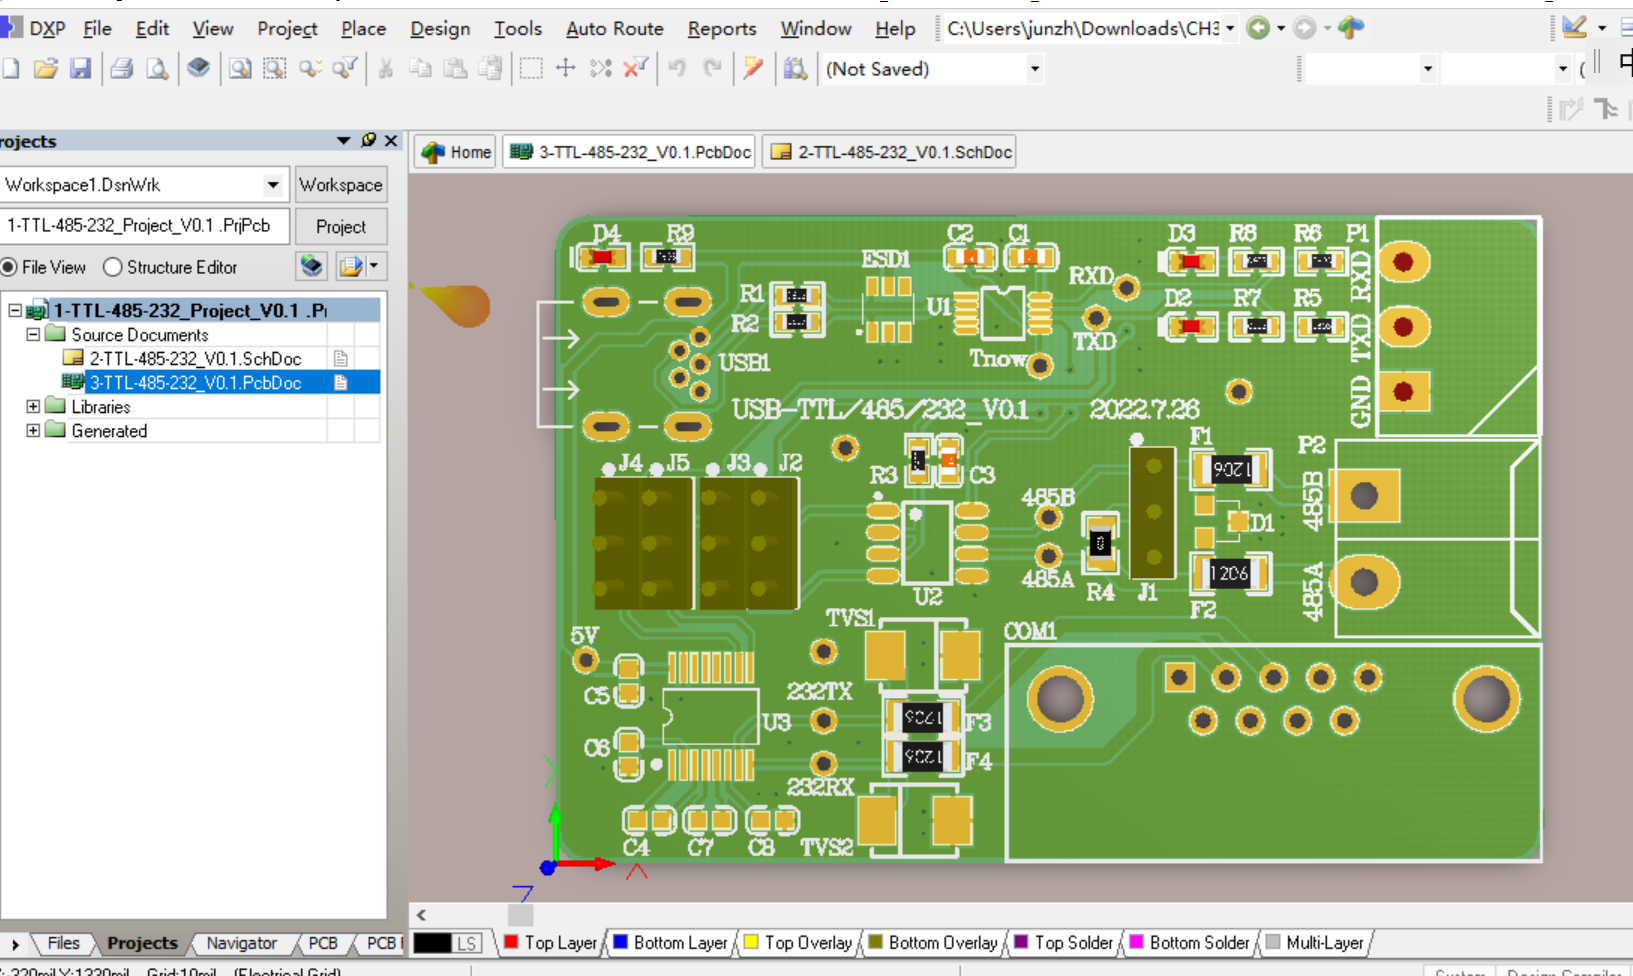Screen dimensions: 1633x976
Task: Open Print Preview from the toolbar
Action: [157, 68]
